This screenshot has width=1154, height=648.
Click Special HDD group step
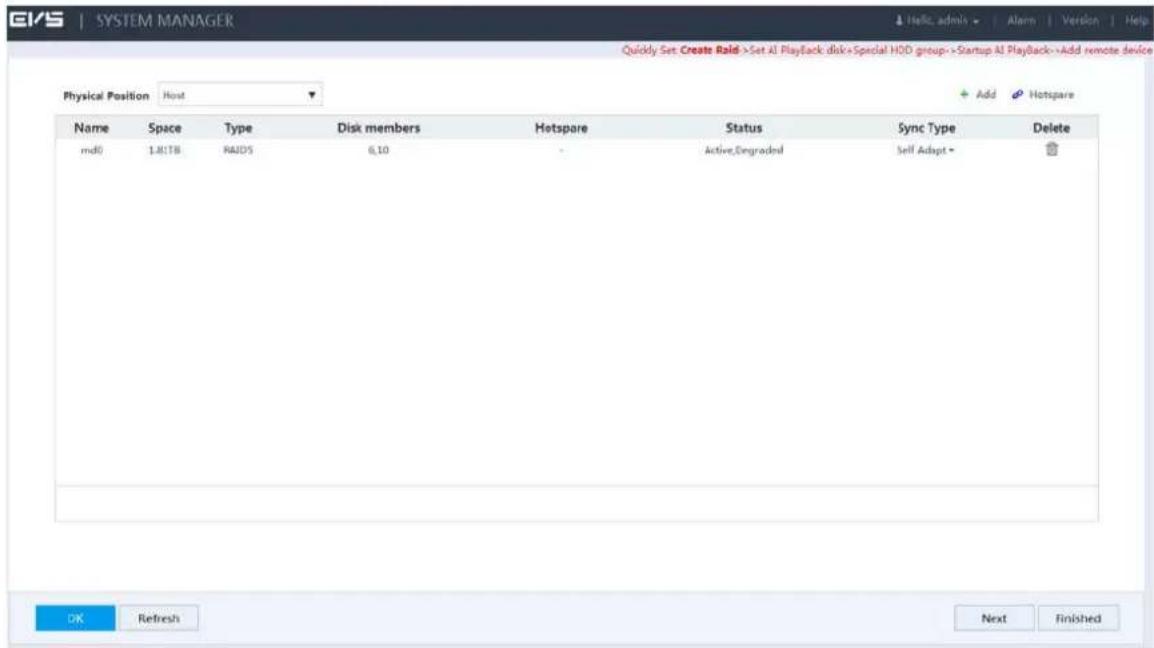tap(899, 50)
